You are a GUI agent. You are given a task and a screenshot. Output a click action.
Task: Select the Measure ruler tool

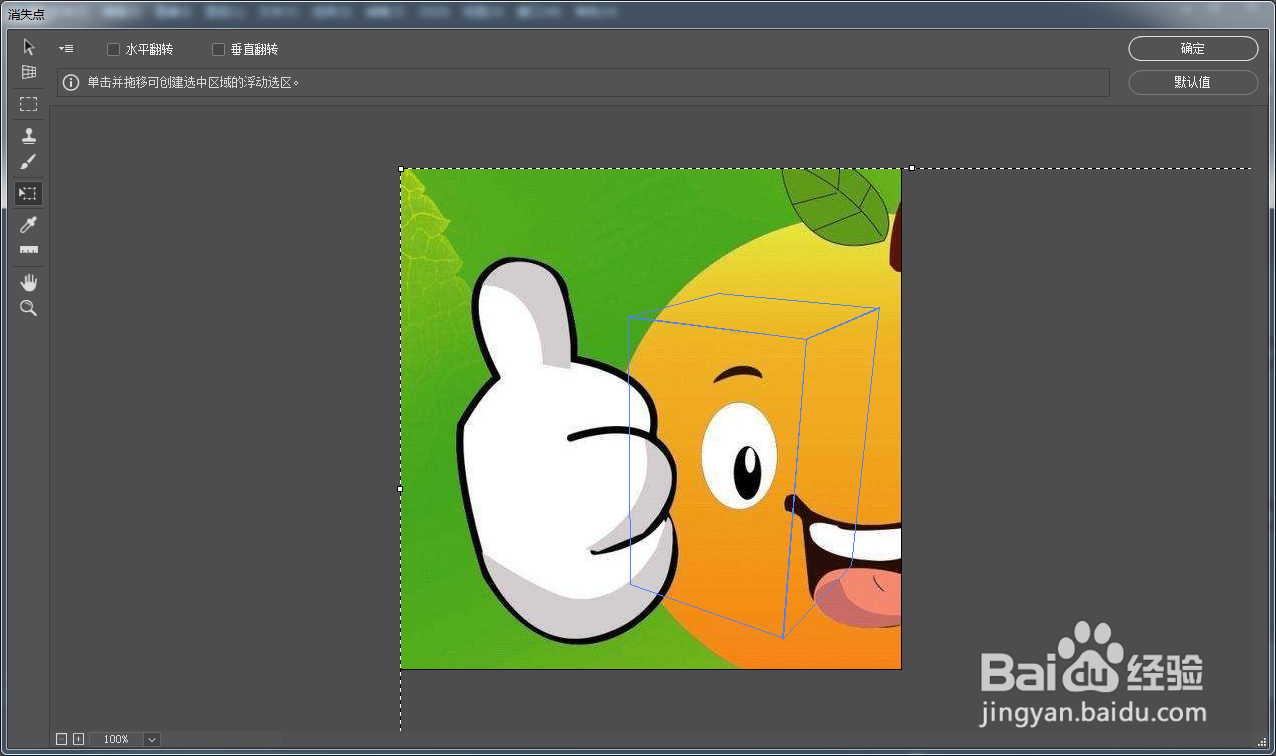click(28, 250)
